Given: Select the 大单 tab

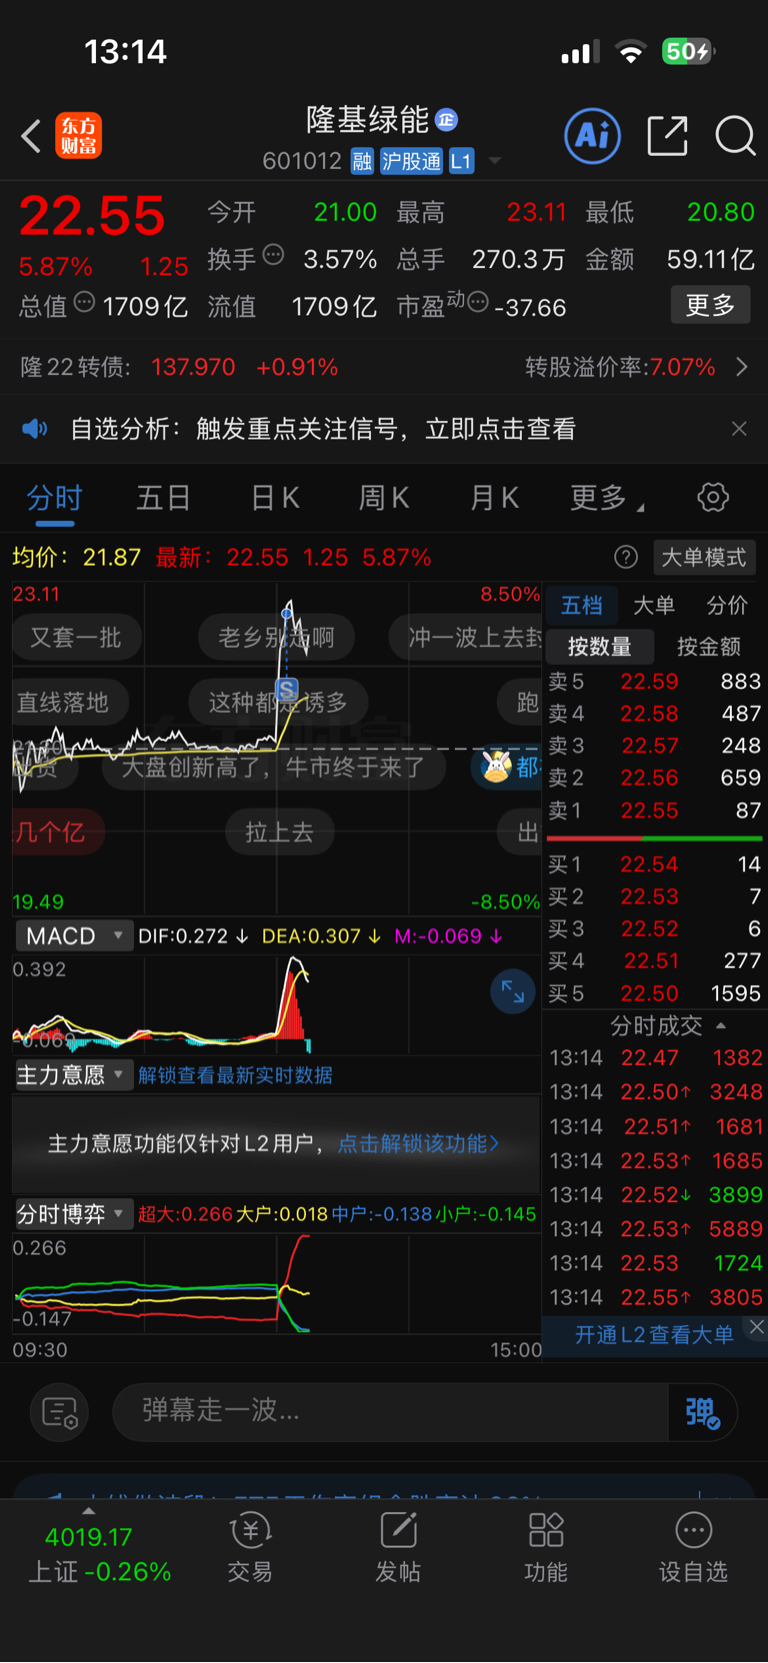Looking at the screenshot, I should pos(654,604).
